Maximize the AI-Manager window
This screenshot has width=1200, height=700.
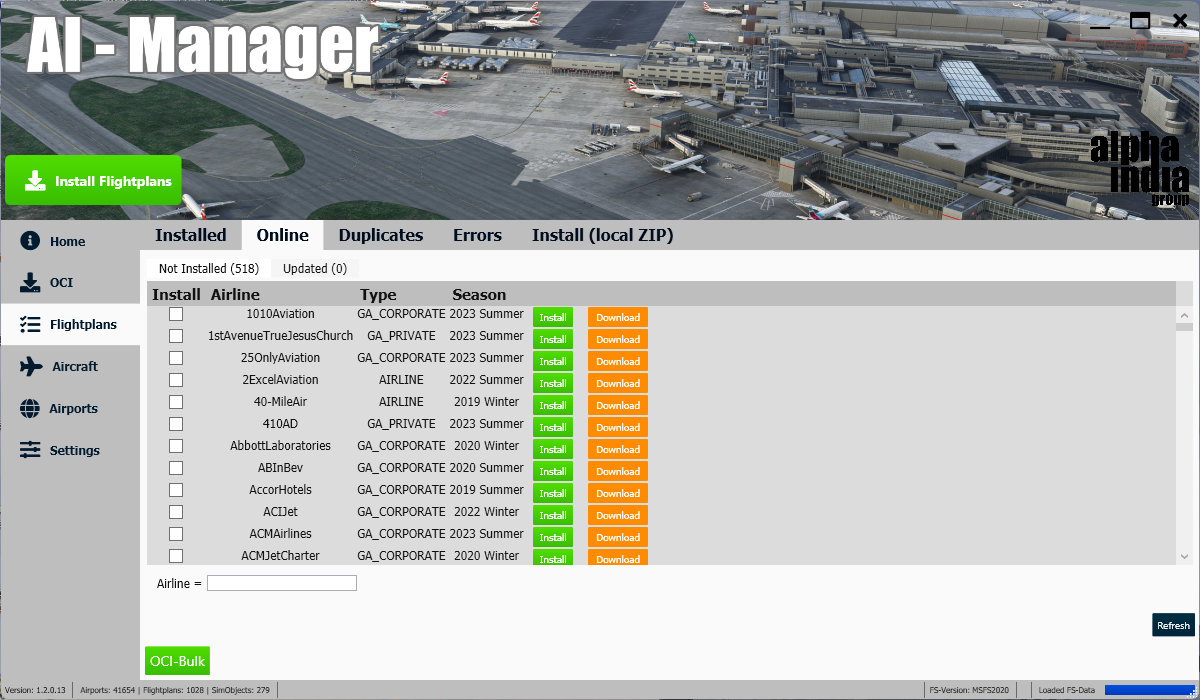tap(1140, 20)
